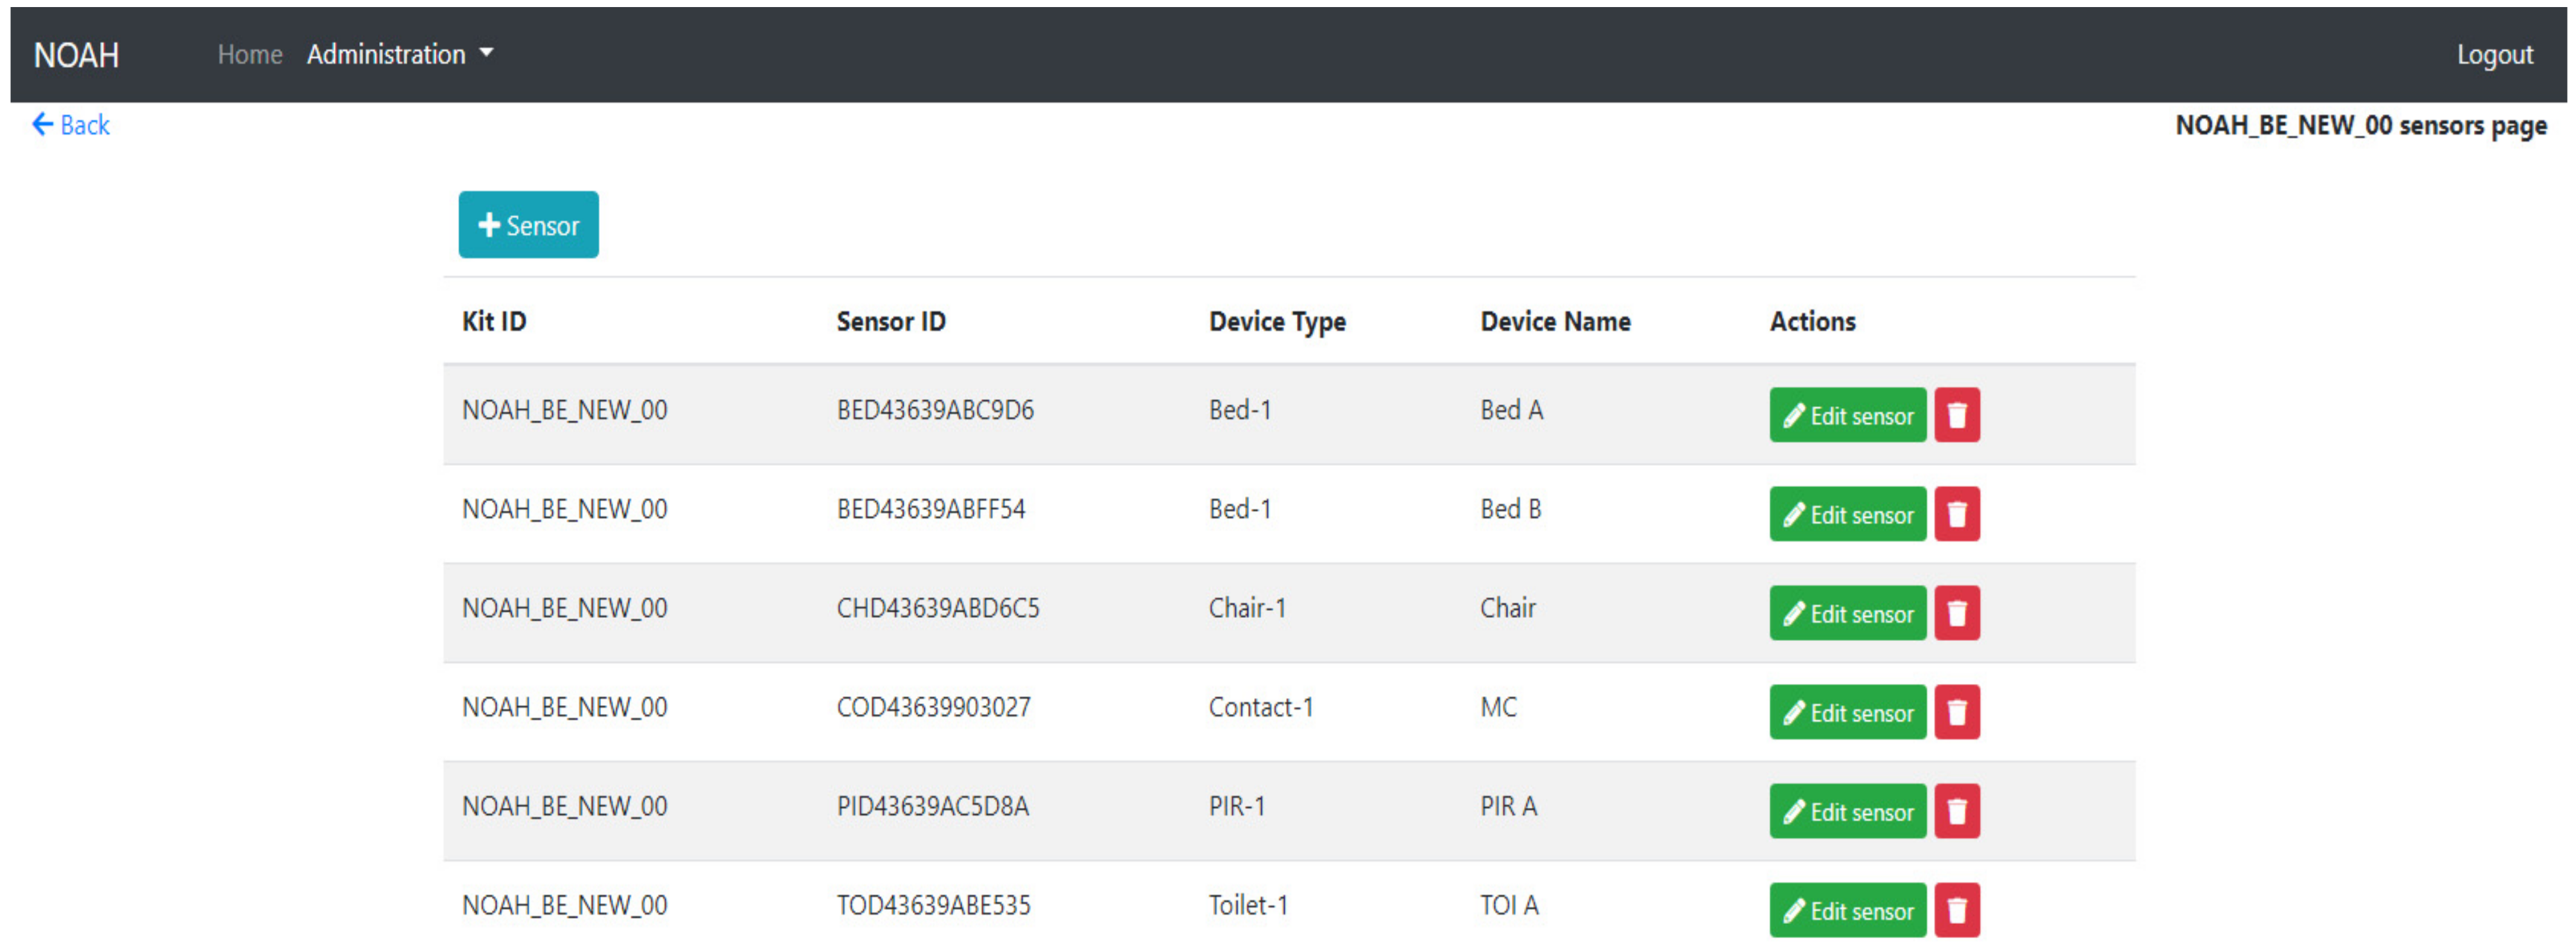Edit sensor PID43639AC5D8A
The image size is (2576, 947).
pyautogui.click(x=1847, y=811)
